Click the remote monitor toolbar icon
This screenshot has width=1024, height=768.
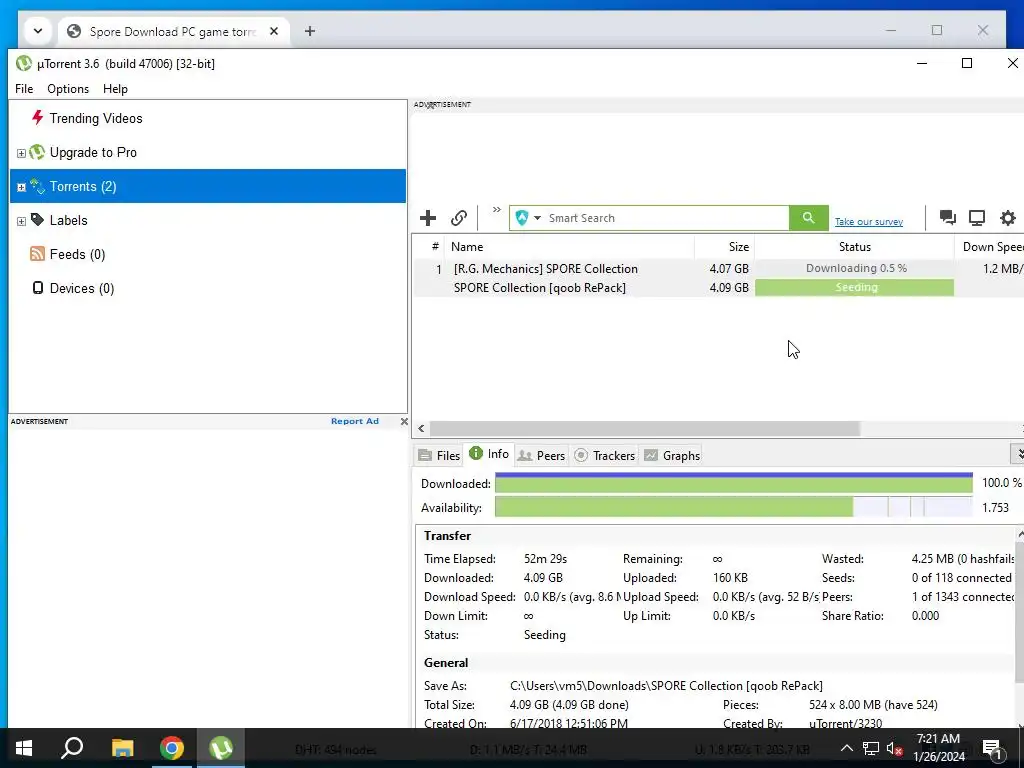(x=977, y=217)
